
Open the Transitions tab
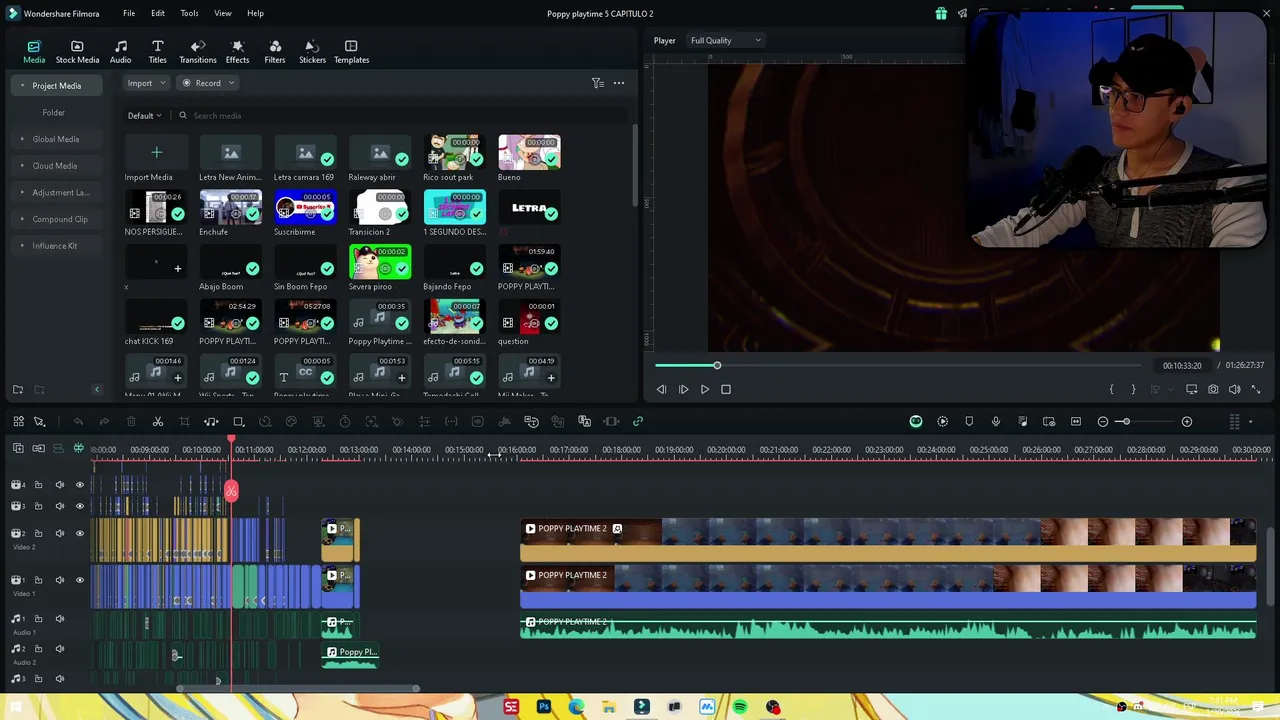197,52
